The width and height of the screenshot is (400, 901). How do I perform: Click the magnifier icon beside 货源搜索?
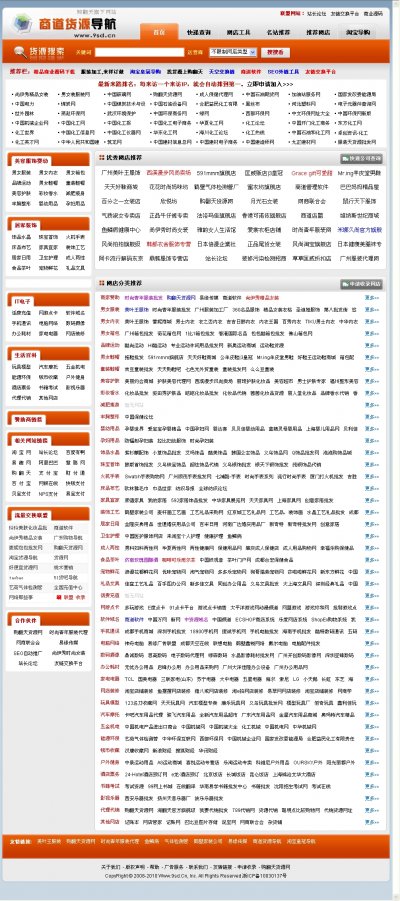click(20, 52)
